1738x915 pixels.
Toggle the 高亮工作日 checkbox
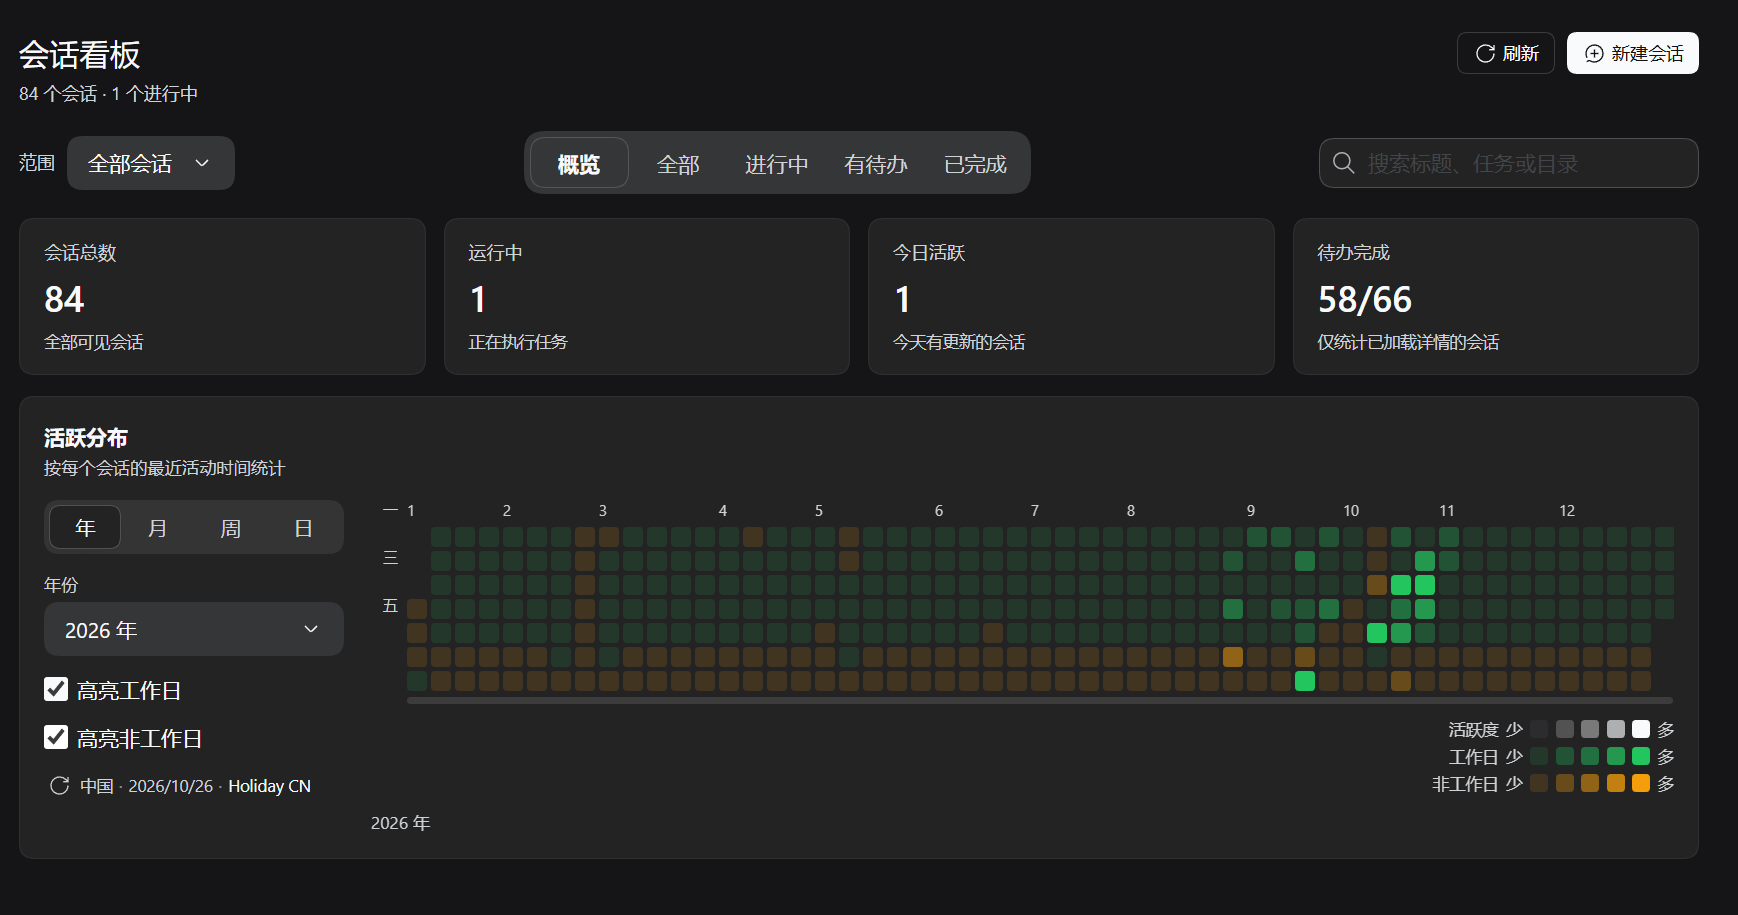pyautogui.click(x=56, y=689)
